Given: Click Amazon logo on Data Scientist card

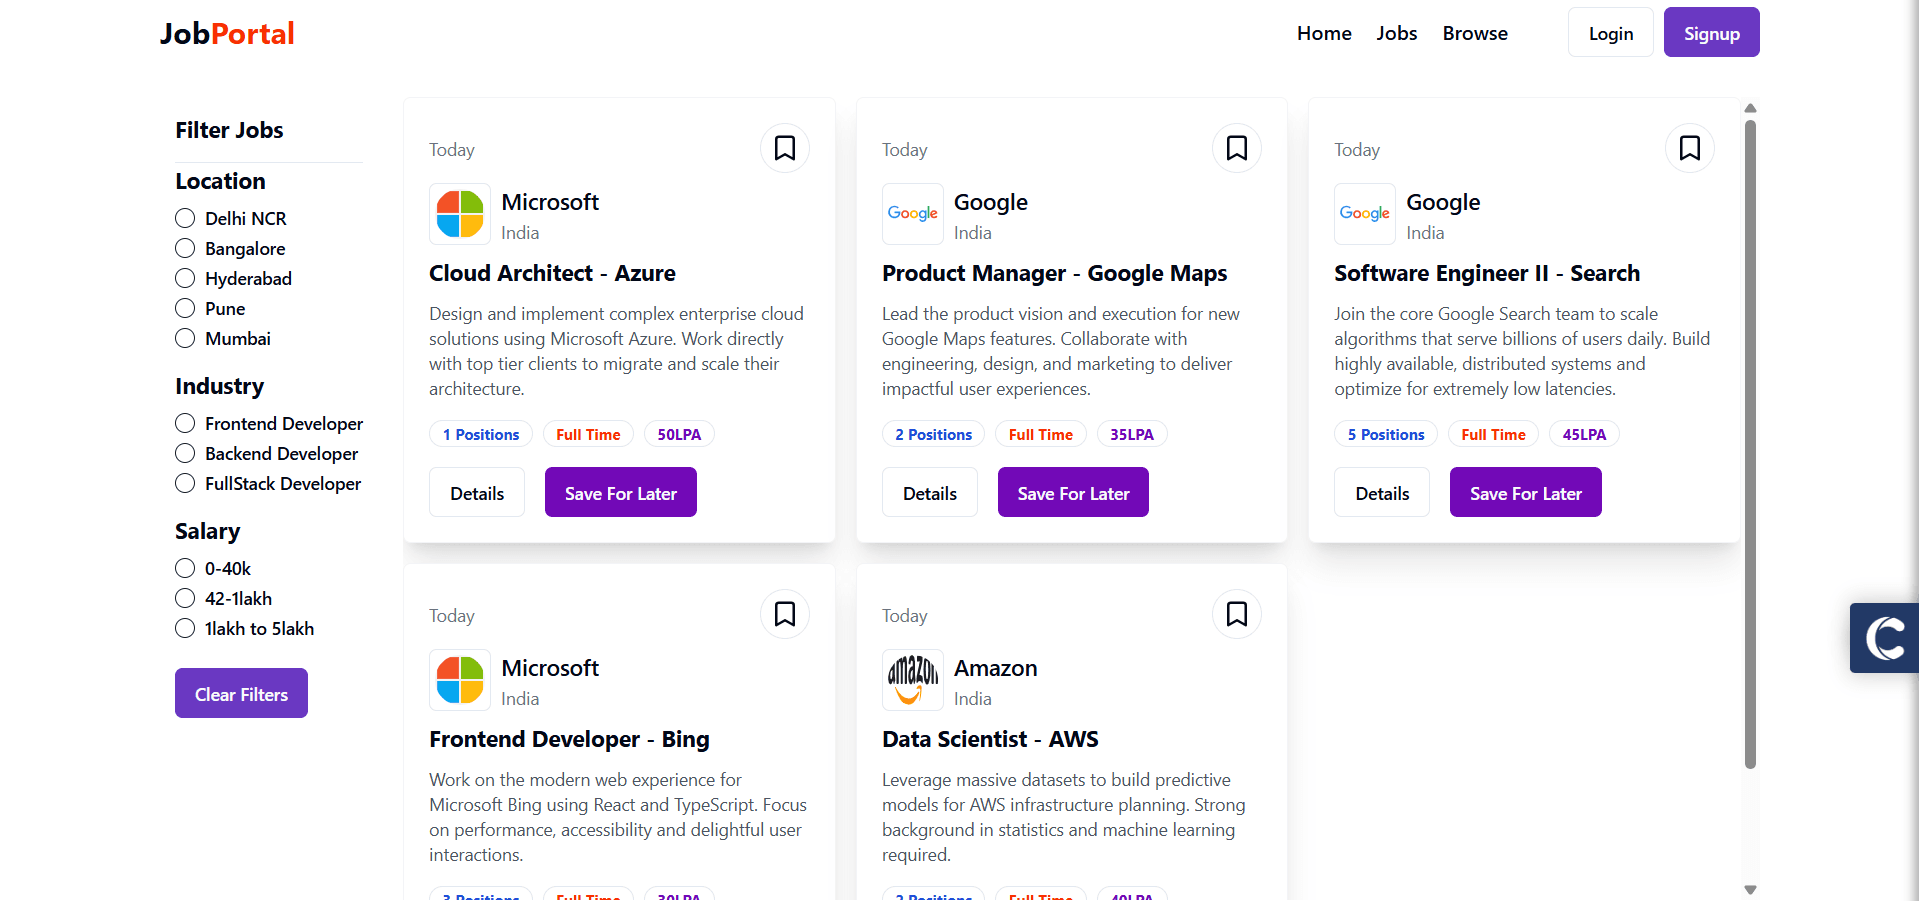Looking at the screenshot, I should (913, 680).
